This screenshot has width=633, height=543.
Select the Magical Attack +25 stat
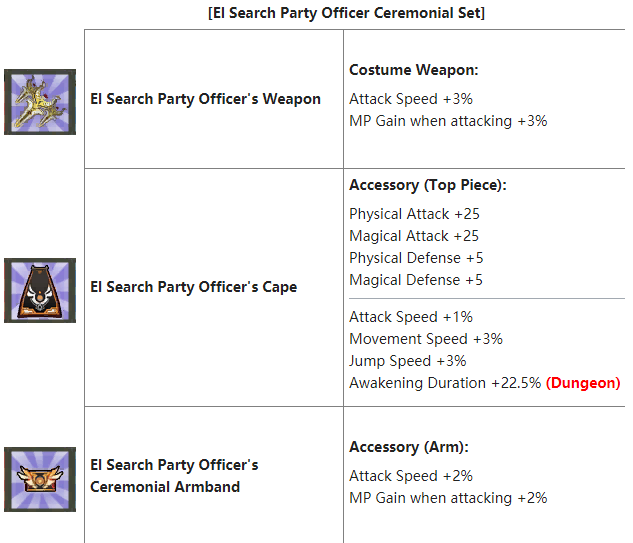[414, 236]
